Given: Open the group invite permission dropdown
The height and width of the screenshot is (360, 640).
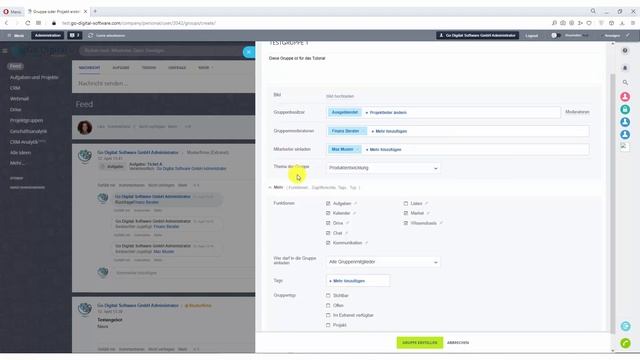Looking at the screenshot, I should pos(383,262).
